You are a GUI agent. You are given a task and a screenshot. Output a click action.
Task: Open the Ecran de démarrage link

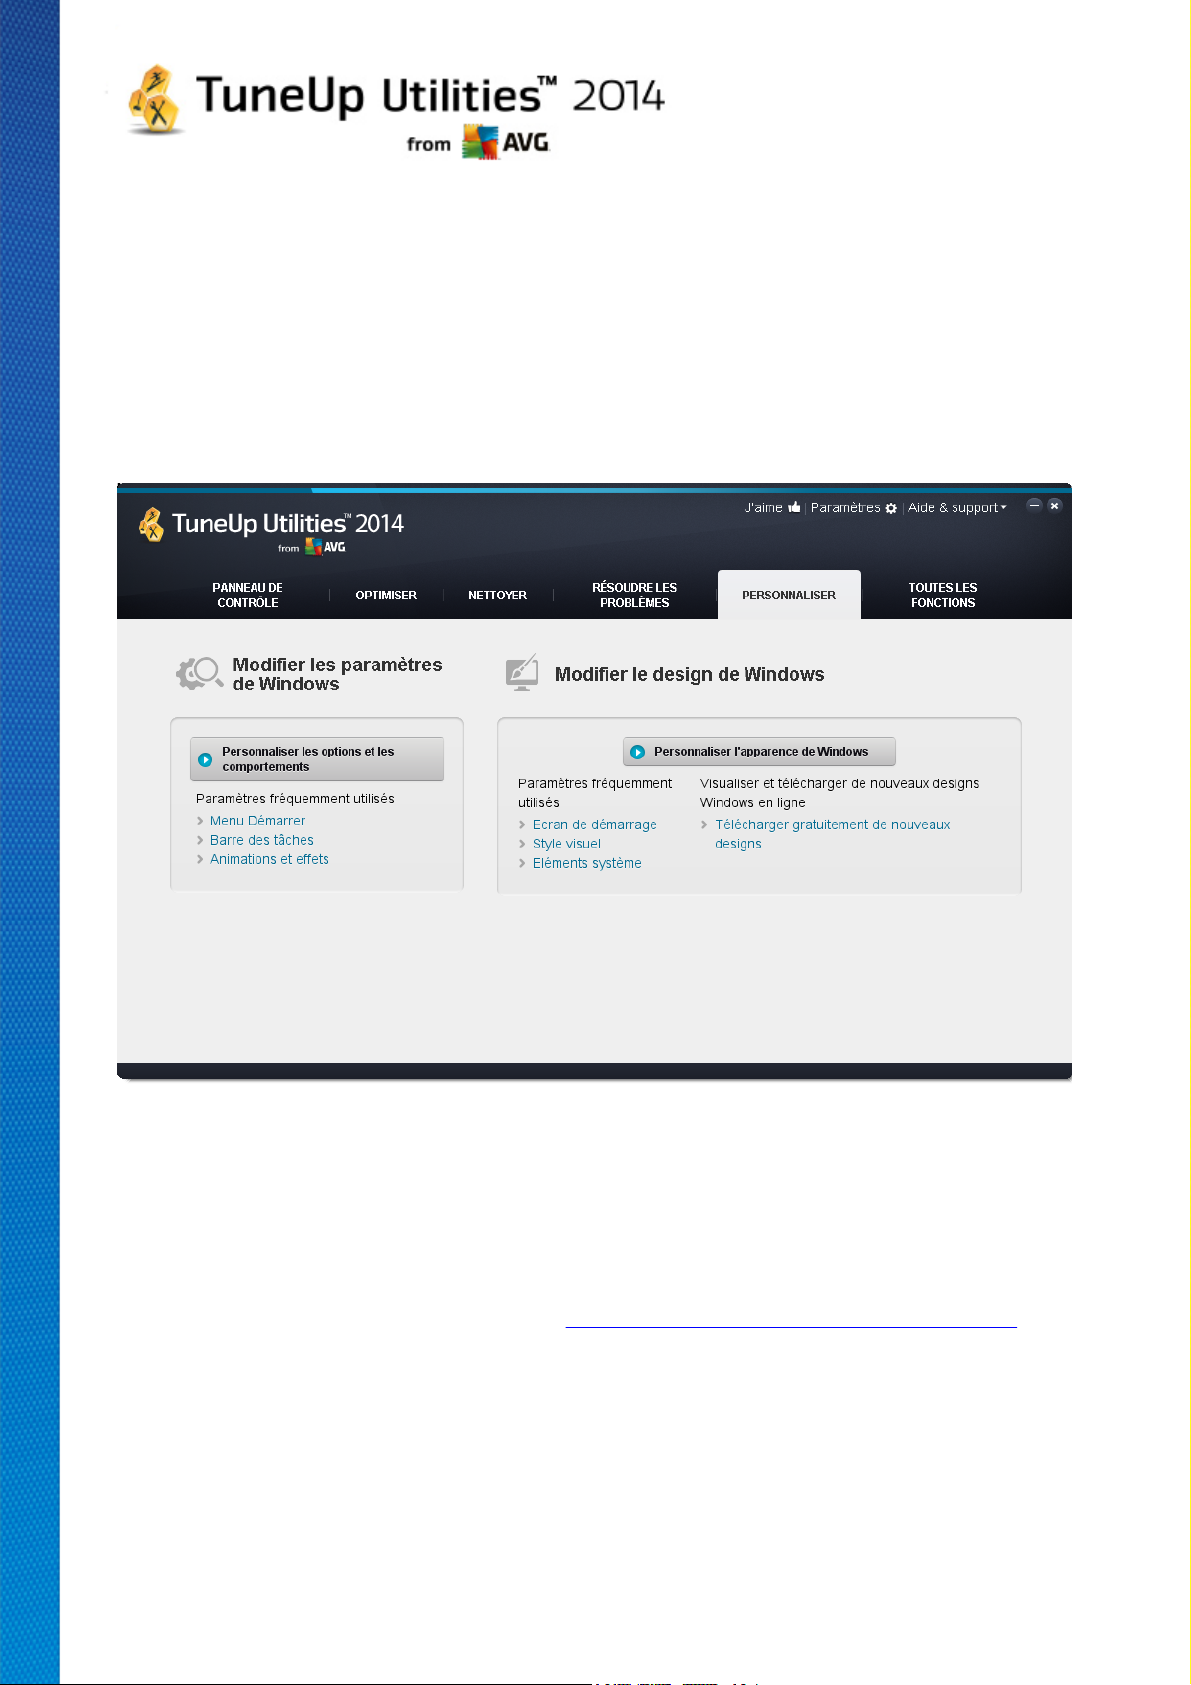pyautogui.click(x=594, y=825)
